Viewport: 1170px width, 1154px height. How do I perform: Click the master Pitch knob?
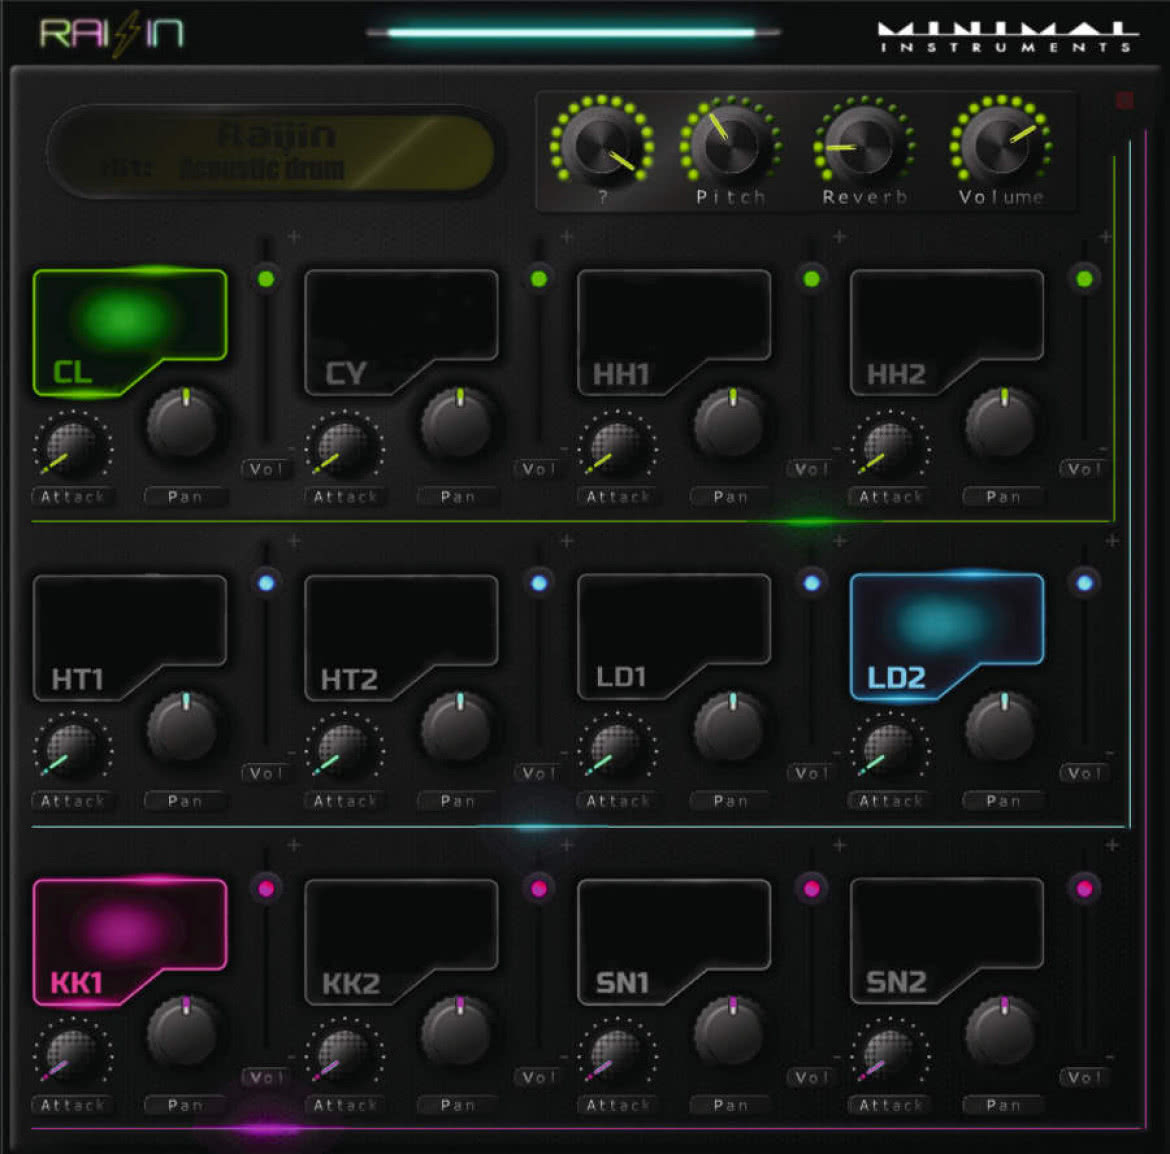pos(731,142)
